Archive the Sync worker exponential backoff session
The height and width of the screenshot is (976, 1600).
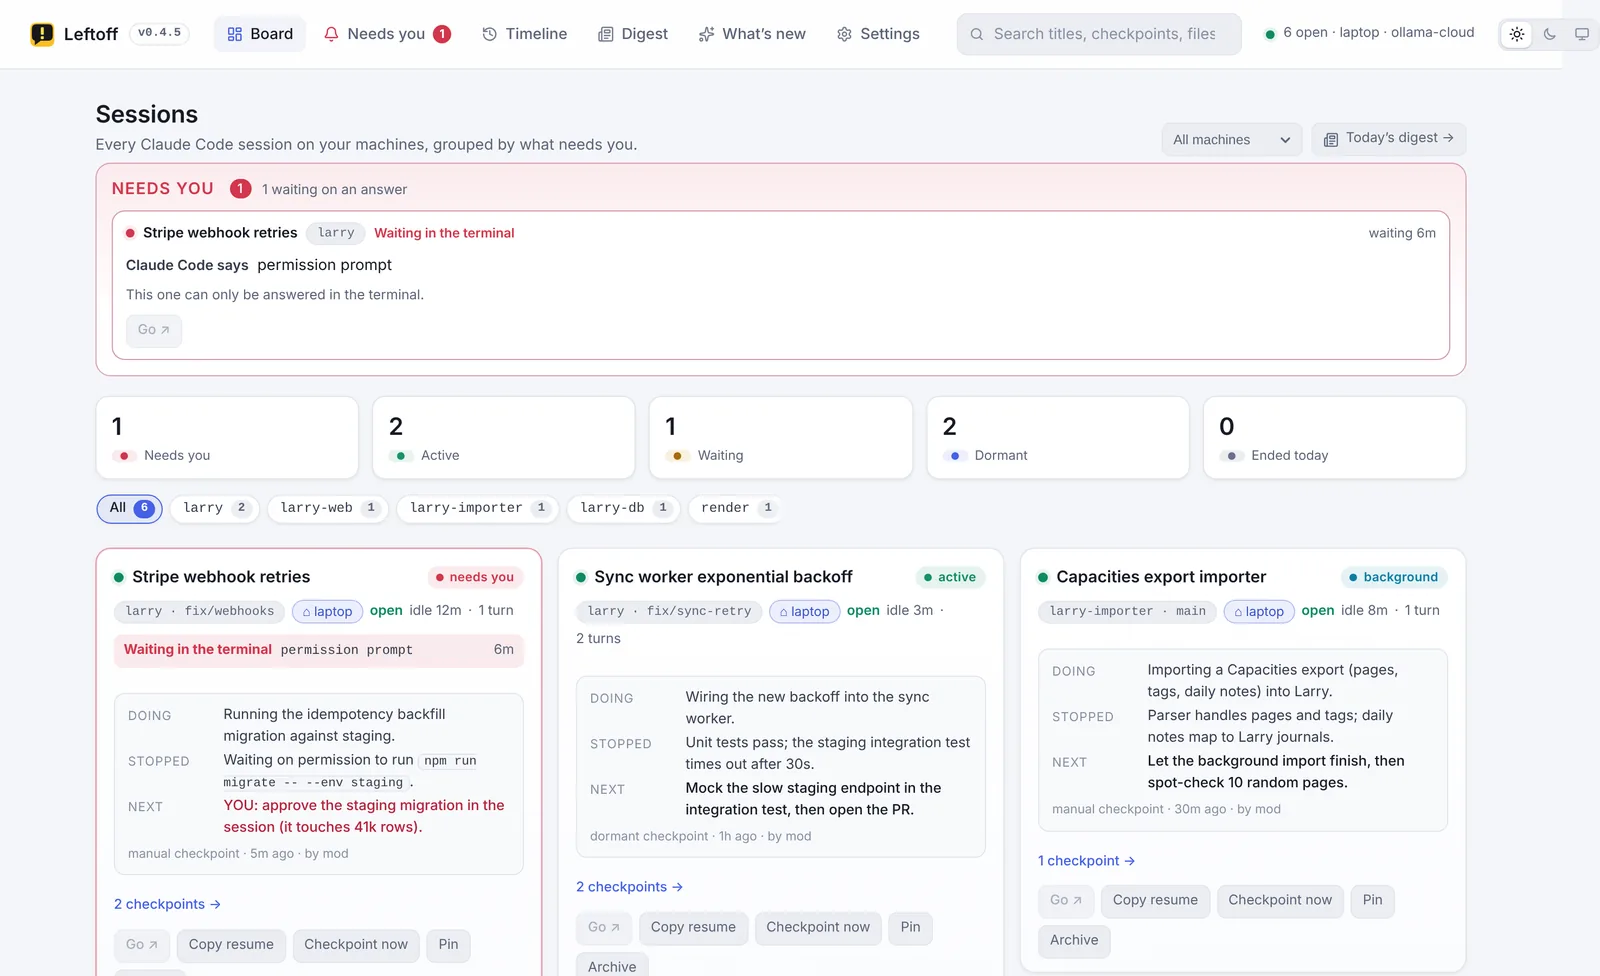[x=612, y=966]
